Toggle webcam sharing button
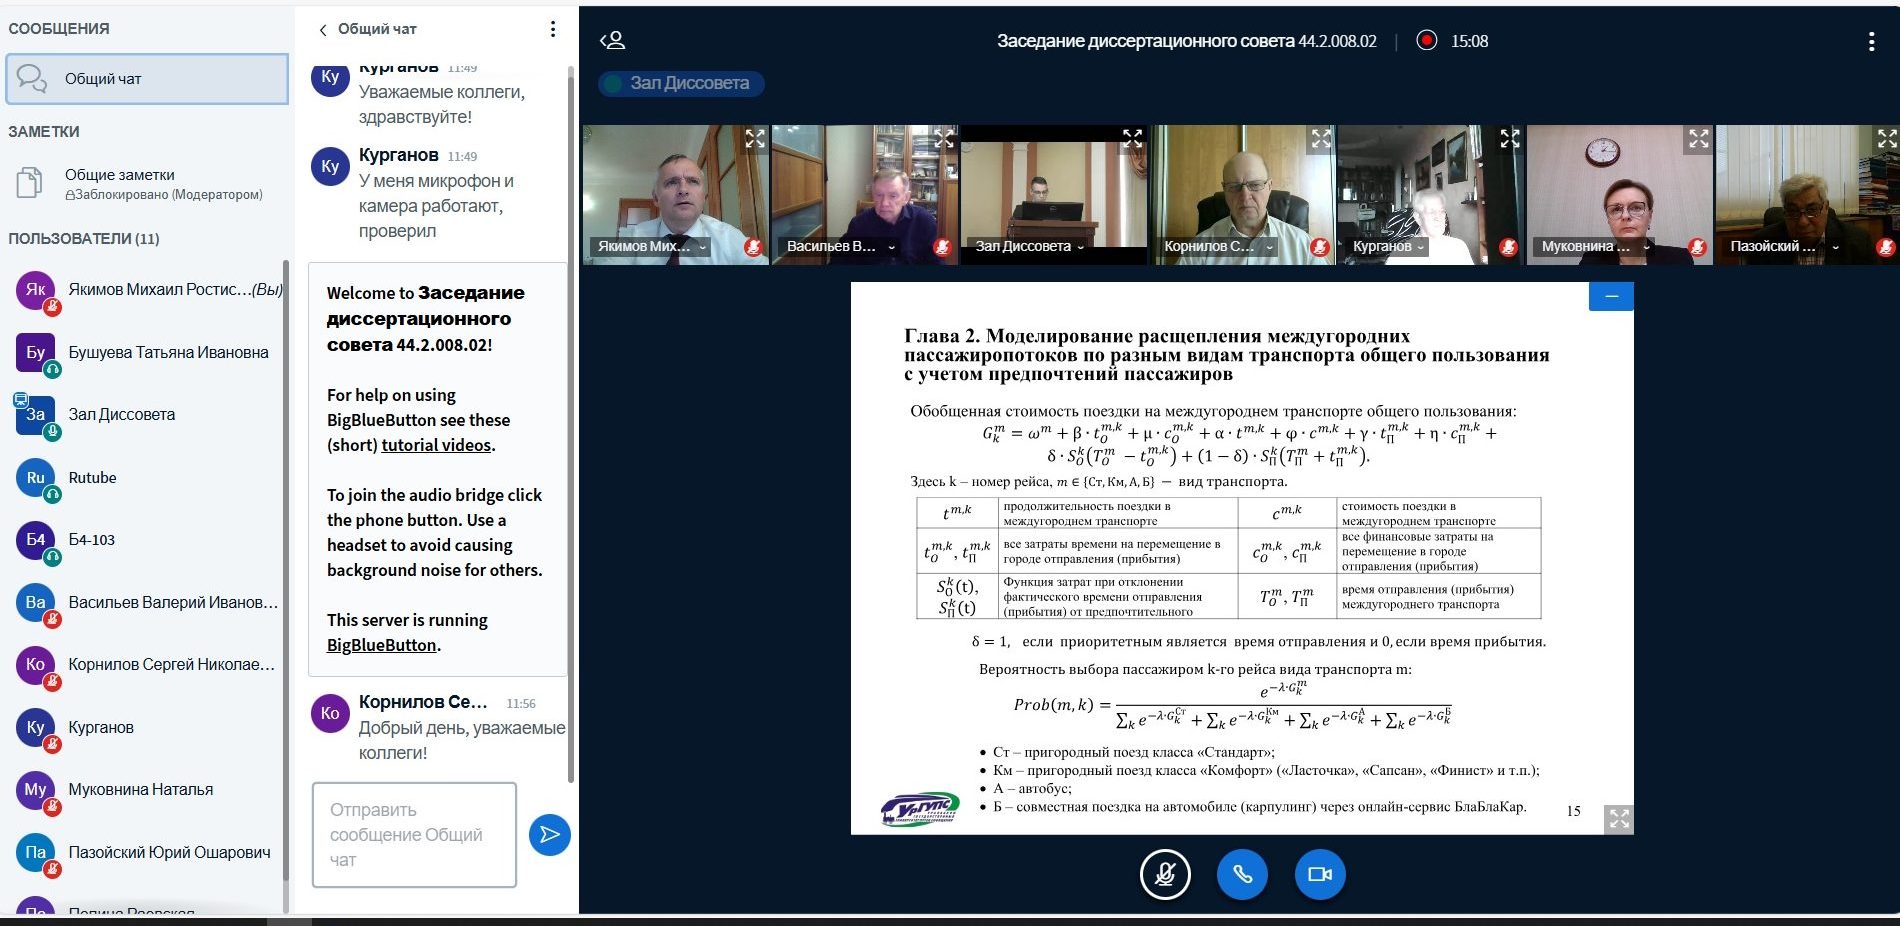This screenshot has width=1900, height=926. pos(1319,874)
